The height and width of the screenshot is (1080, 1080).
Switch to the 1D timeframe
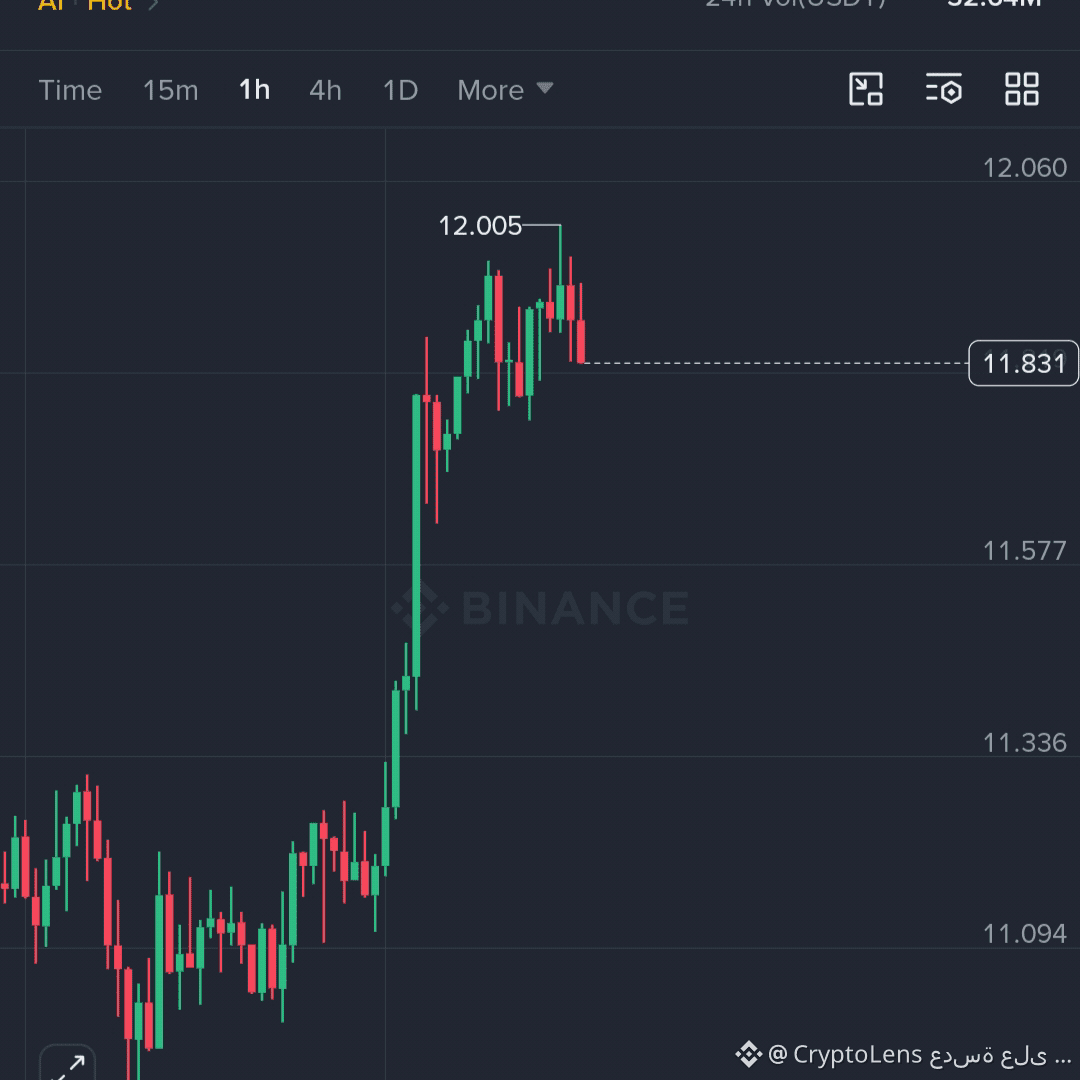click(400, 90)
